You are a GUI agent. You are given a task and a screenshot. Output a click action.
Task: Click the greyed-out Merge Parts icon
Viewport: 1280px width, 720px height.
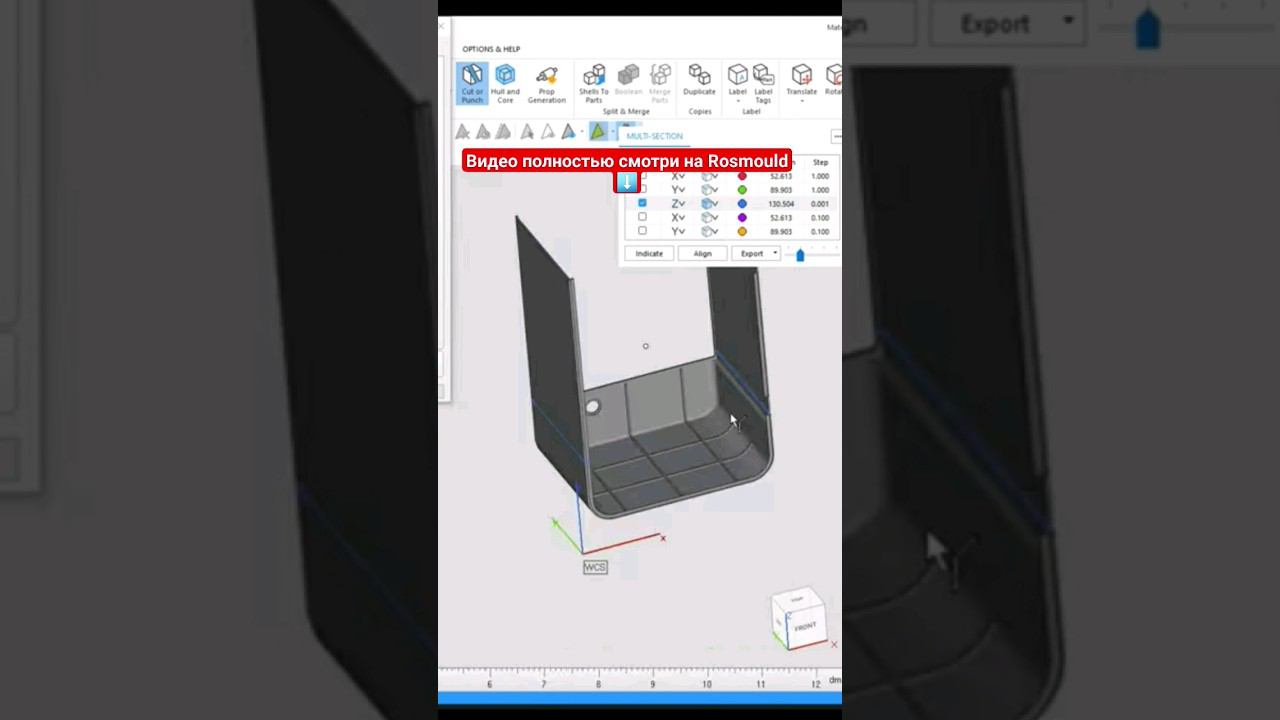point(660,75)
